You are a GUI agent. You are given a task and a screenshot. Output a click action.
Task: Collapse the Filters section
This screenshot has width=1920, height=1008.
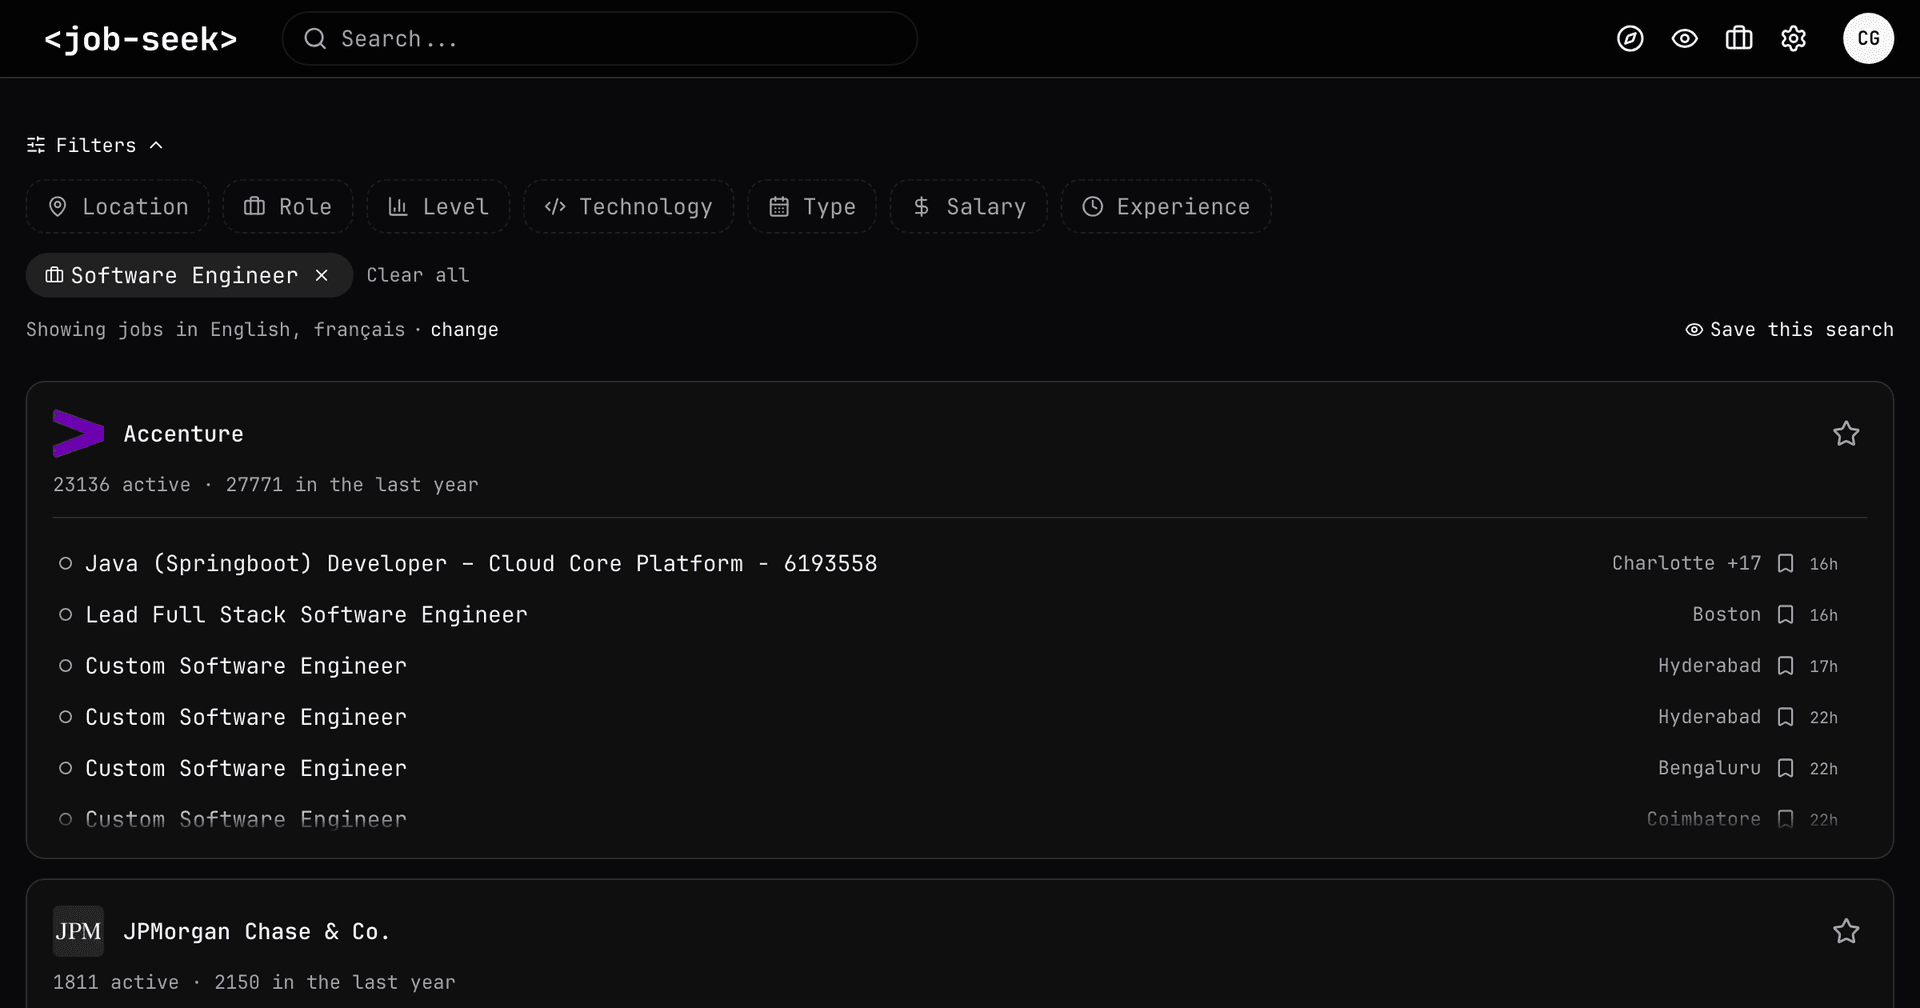95,145
